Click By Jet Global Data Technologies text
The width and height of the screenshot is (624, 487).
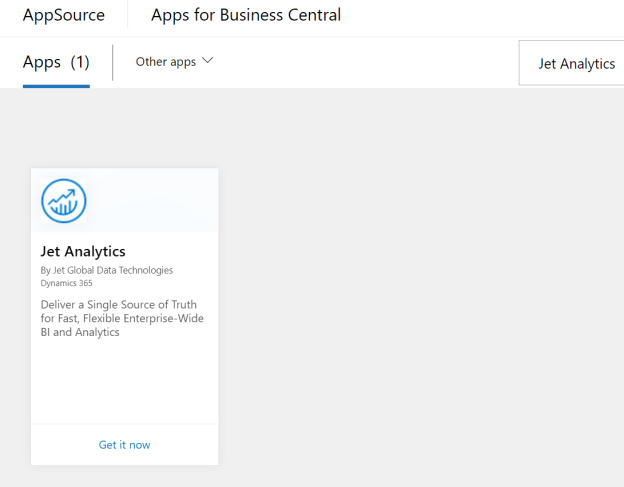pos(107,271)
